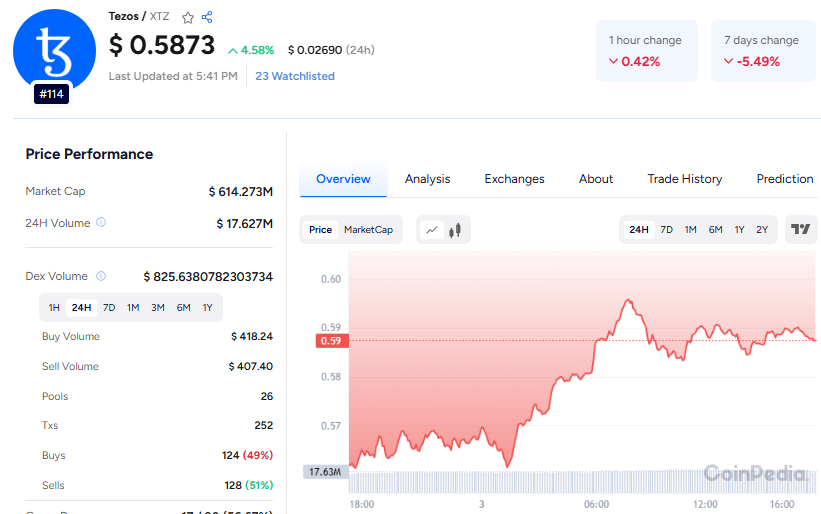Select 7D Dex Volume period
The height and width of the screenshot is (514, 821).
(109, 308)
